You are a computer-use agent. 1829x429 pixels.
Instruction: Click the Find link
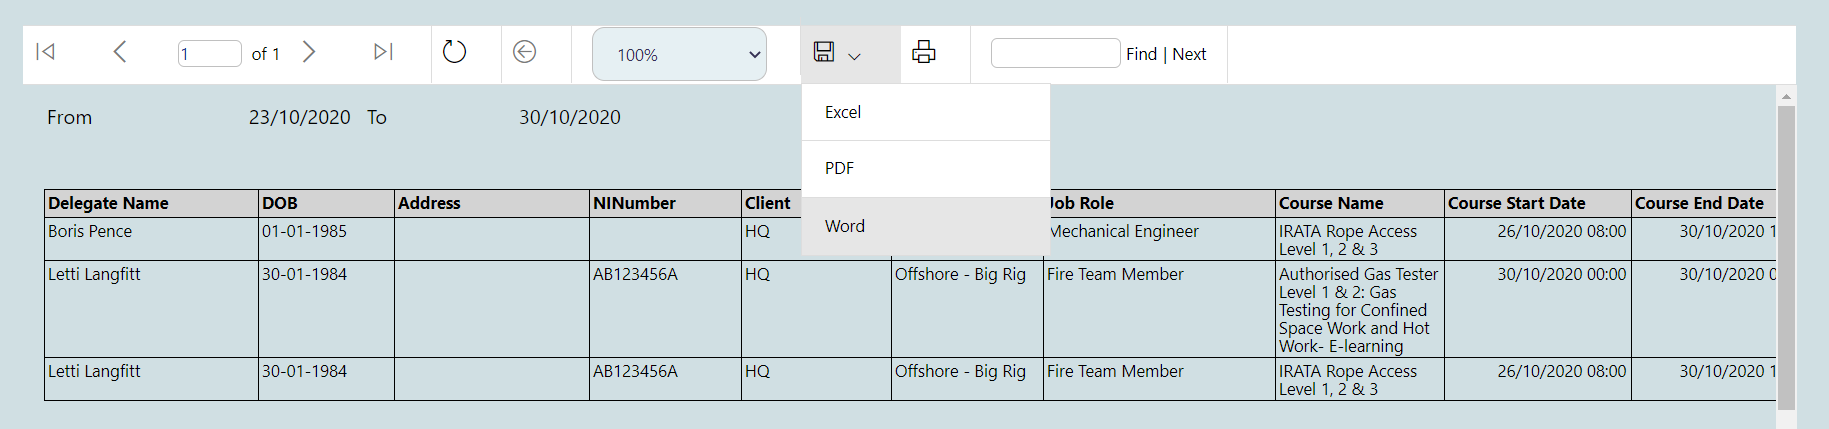pyautogui.click(x=1141, y=54)
